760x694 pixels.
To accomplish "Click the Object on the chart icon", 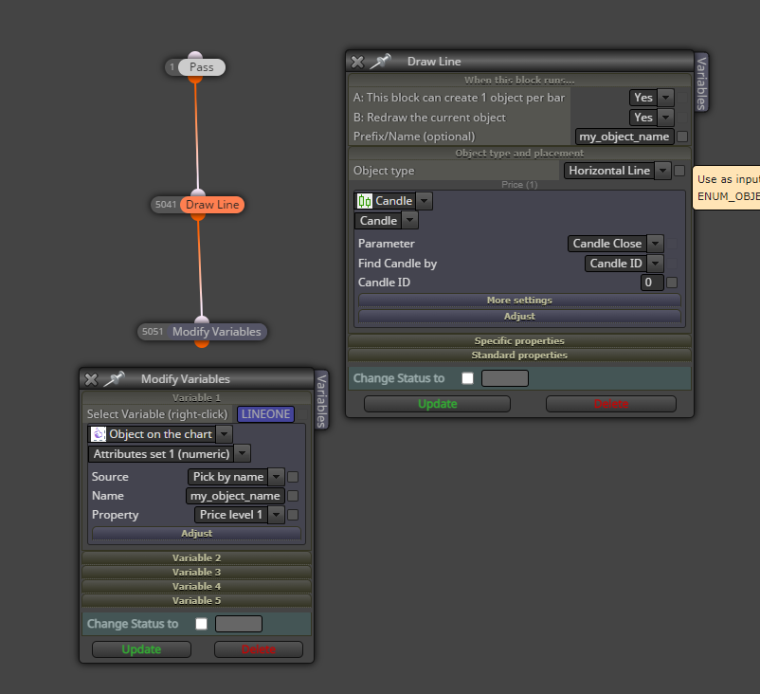I will pos(98,434).
